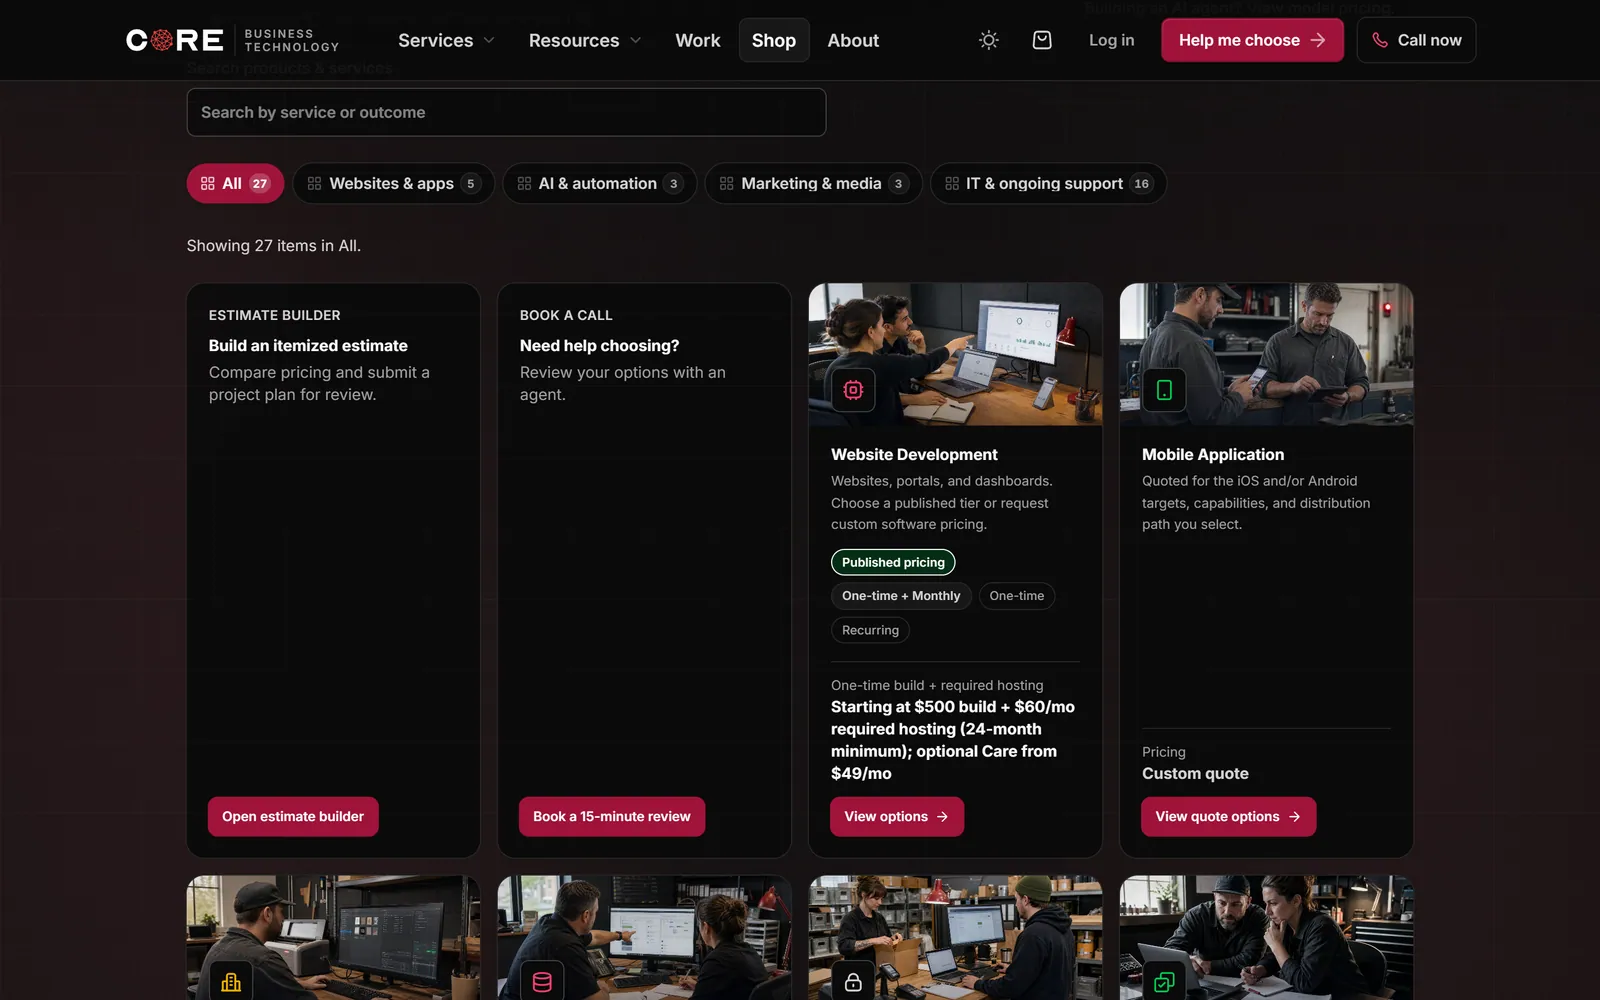The image size is (1600, 1000).
Task: Click the Custom quote pricing text
Action: click(1195, 774)
